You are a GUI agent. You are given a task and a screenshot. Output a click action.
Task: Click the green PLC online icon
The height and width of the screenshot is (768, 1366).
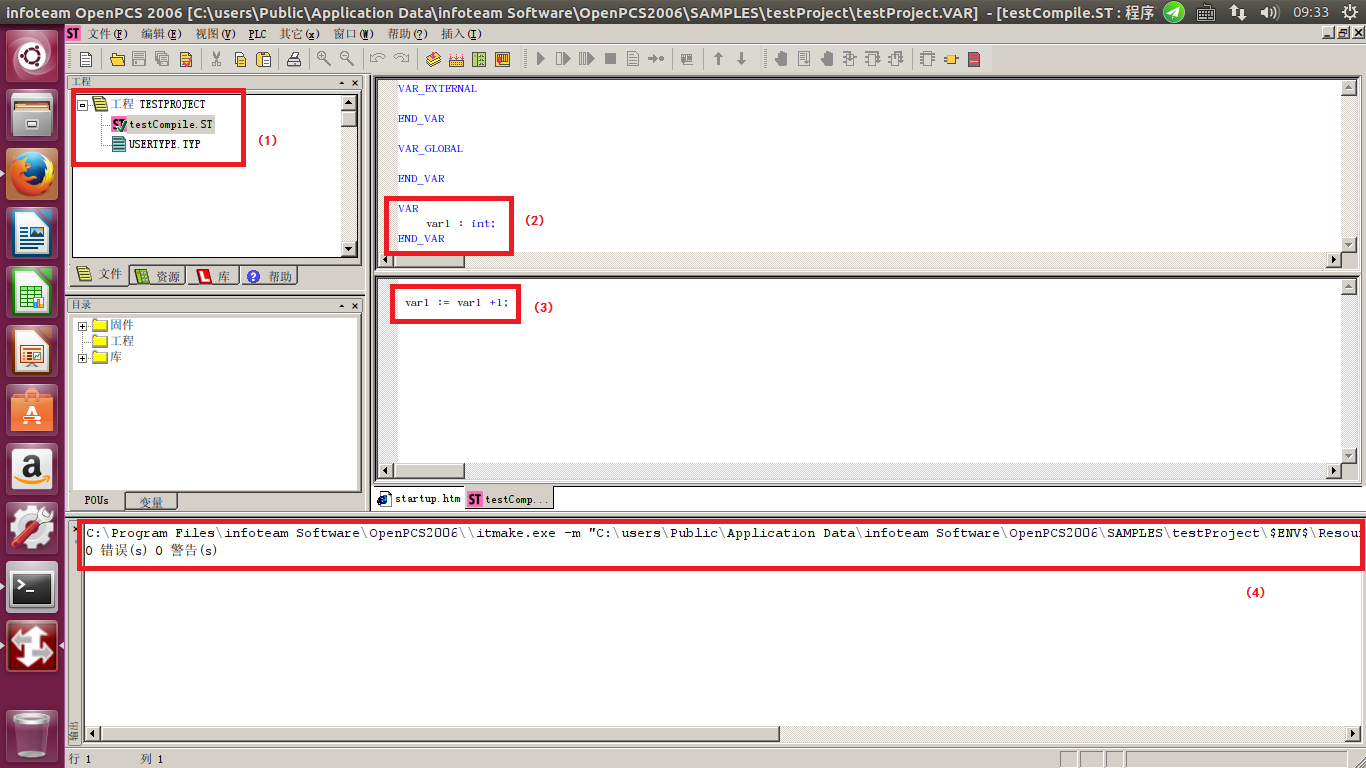(x=479, y=59)
